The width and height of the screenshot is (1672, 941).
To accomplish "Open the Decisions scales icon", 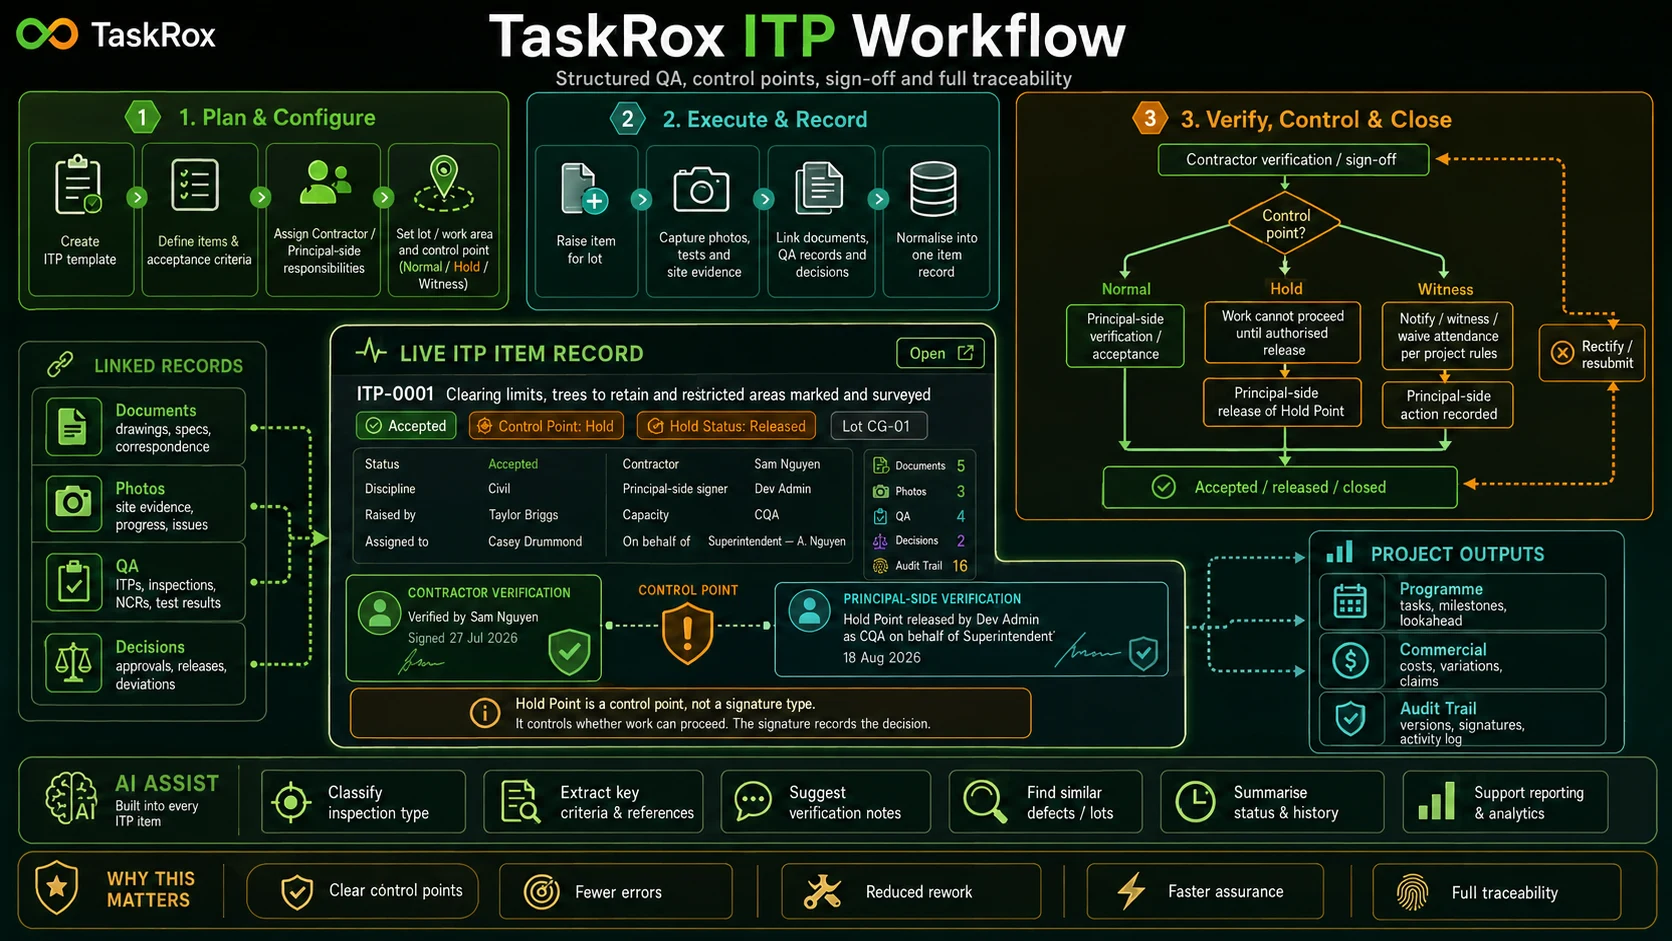I will [x=73, y=662].
